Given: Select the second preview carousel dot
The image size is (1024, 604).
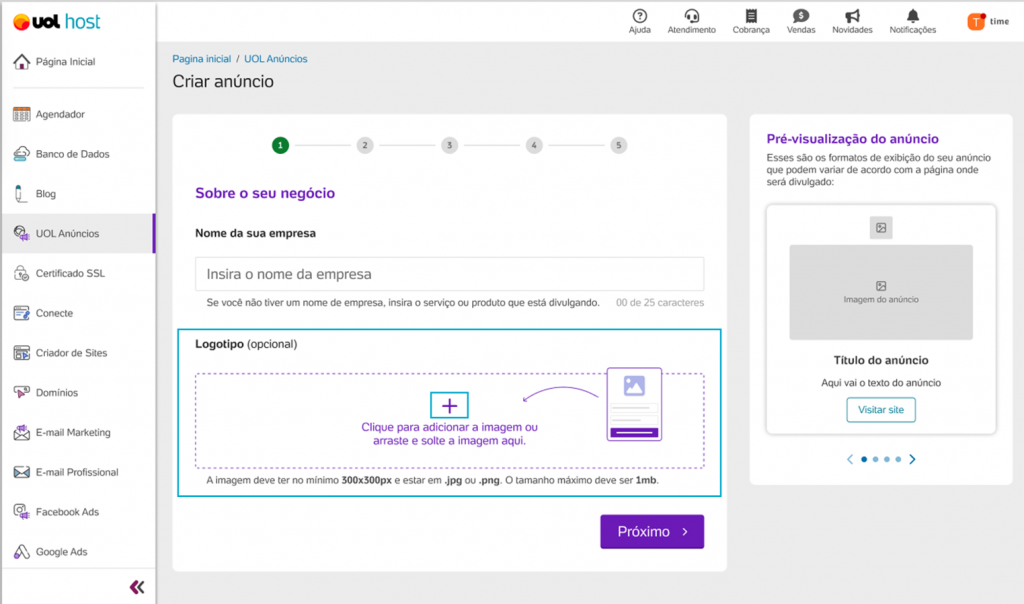Looking at the screenshot, I should pyautogui.click(x=876, y=460).
